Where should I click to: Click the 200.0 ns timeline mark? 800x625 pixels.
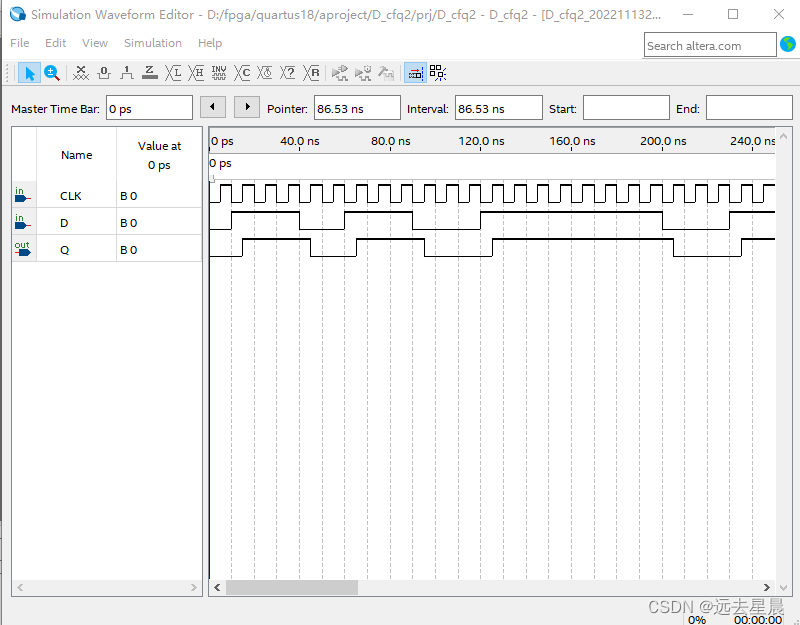point(663,141)
